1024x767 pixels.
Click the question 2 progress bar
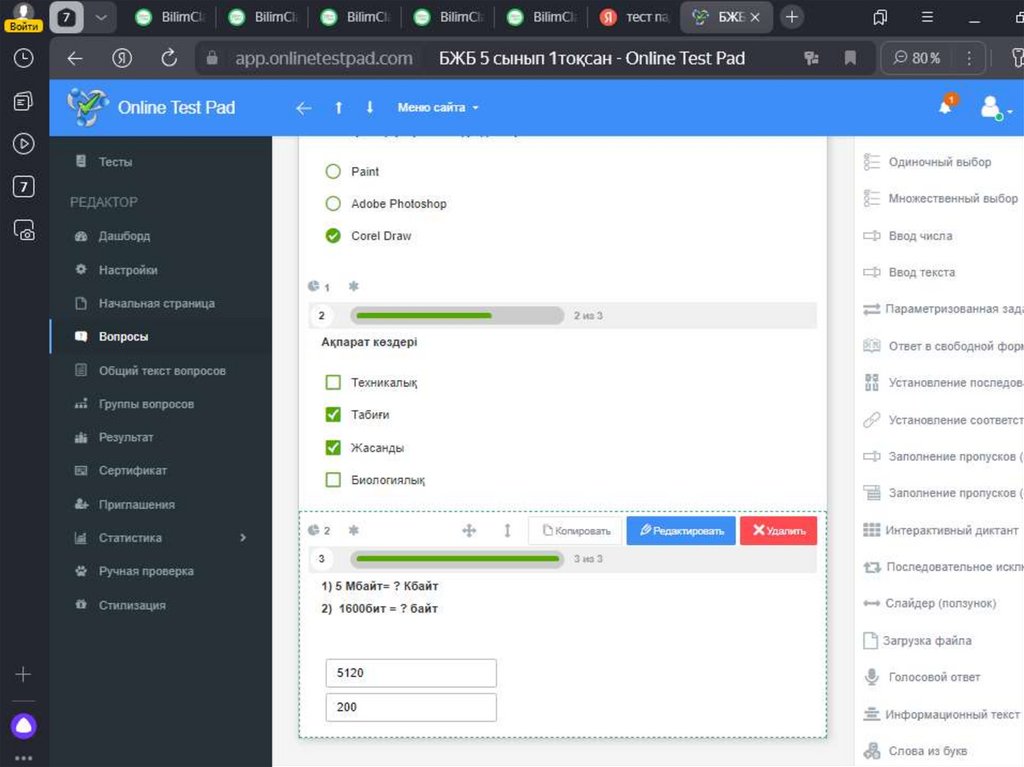457,316
